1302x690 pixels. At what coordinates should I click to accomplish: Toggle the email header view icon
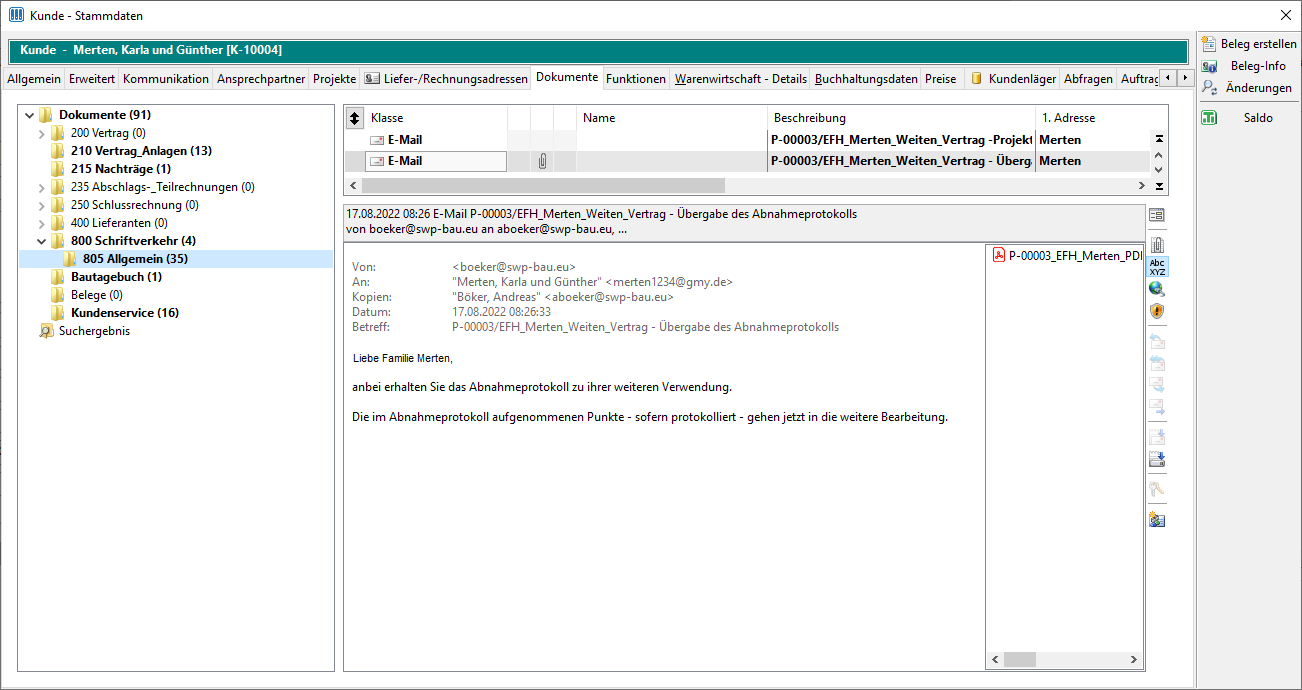[x=1157, y=215]
